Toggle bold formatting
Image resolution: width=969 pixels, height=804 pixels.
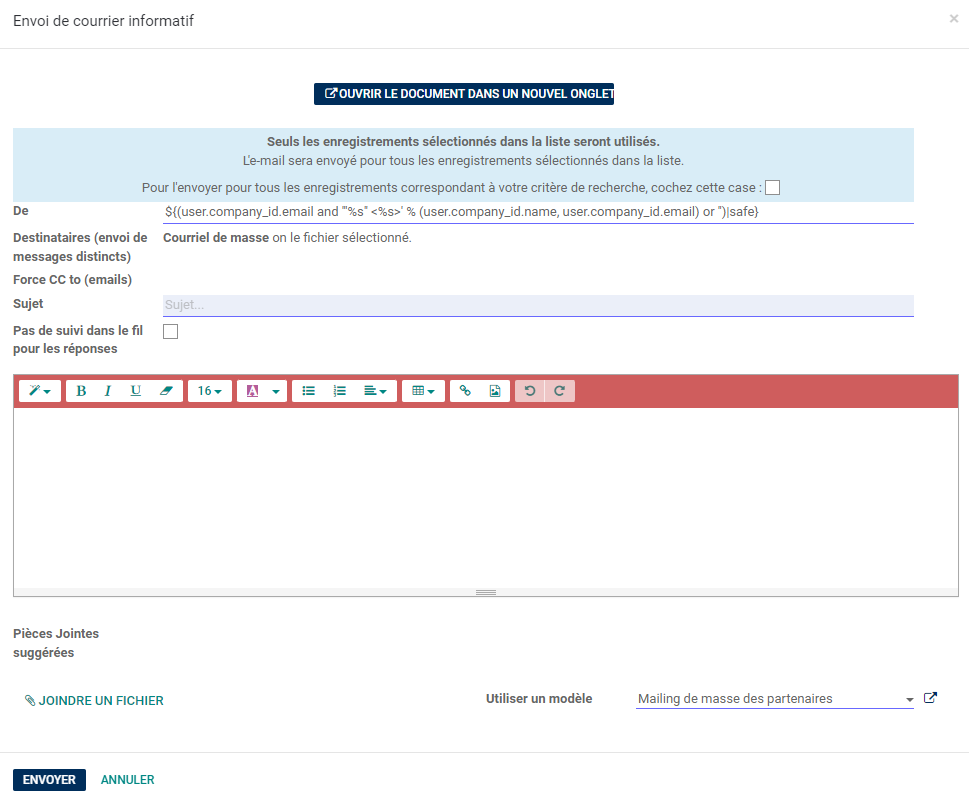(x=80, y=391)
